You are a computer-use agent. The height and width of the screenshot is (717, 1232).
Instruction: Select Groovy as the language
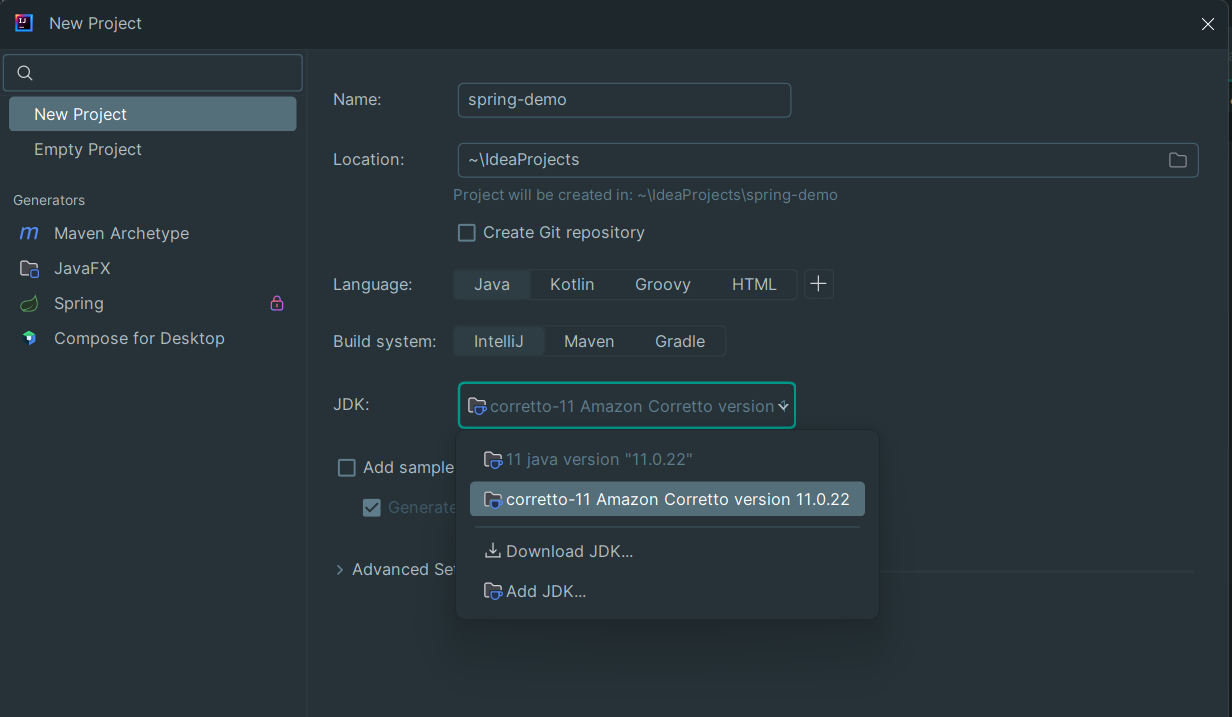click(x=663, y=284)
